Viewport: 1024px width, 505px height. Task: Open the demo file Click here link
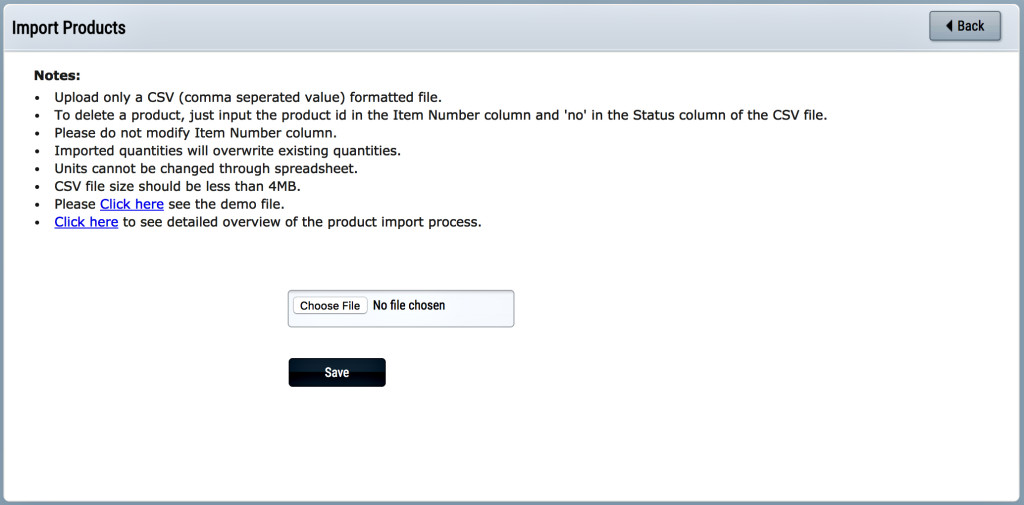point(131,204)
